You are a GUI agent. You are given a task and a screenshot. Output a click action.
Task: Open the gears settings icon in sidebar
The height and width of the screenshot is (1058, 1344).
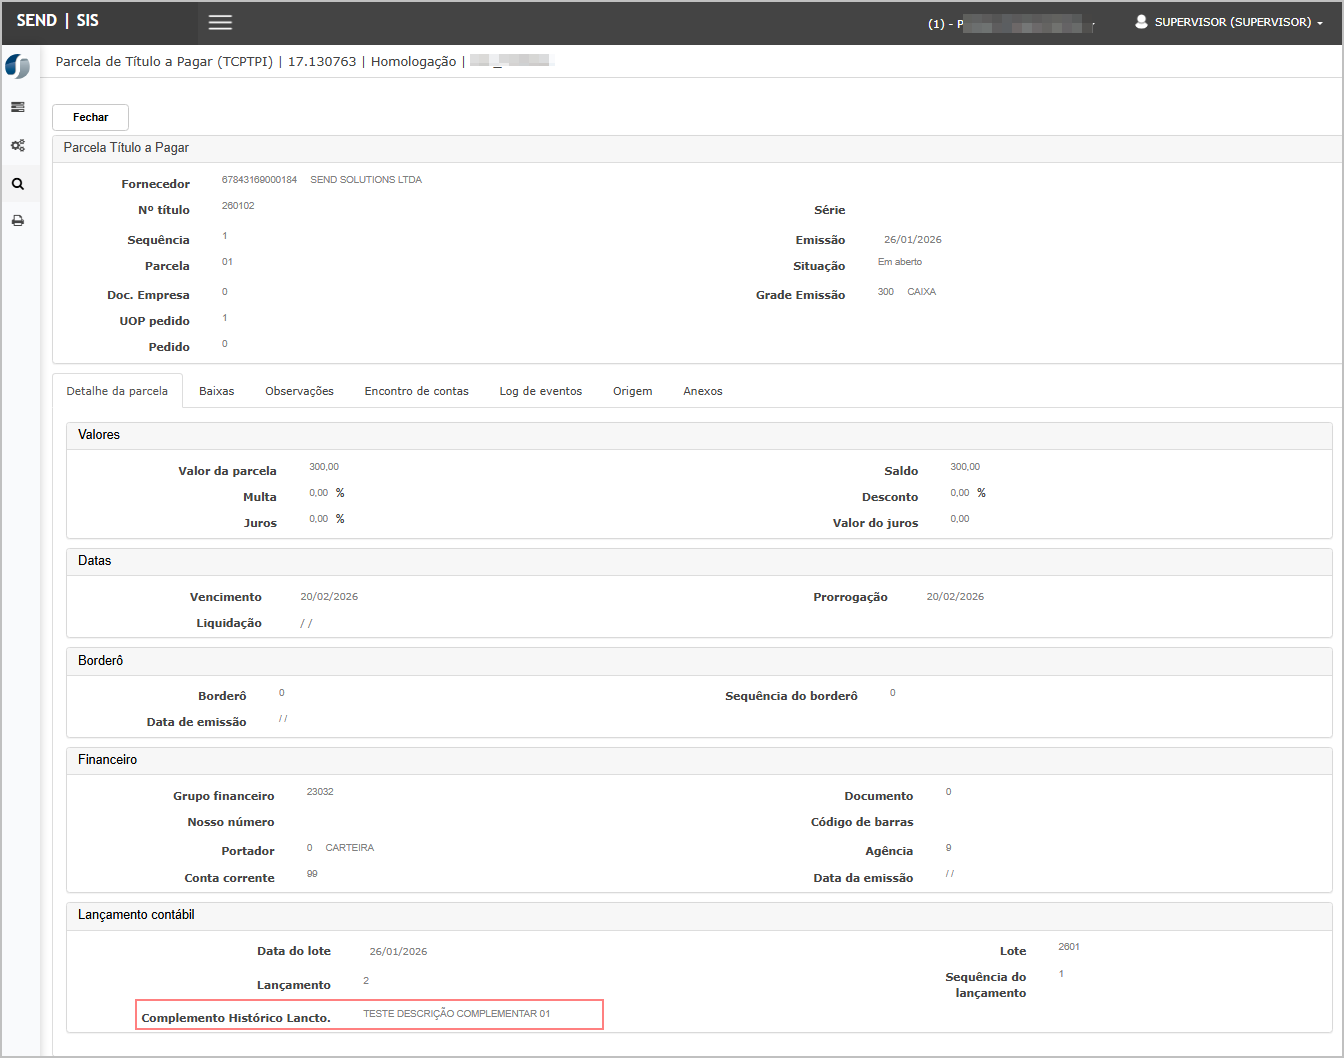coord(18,145)
